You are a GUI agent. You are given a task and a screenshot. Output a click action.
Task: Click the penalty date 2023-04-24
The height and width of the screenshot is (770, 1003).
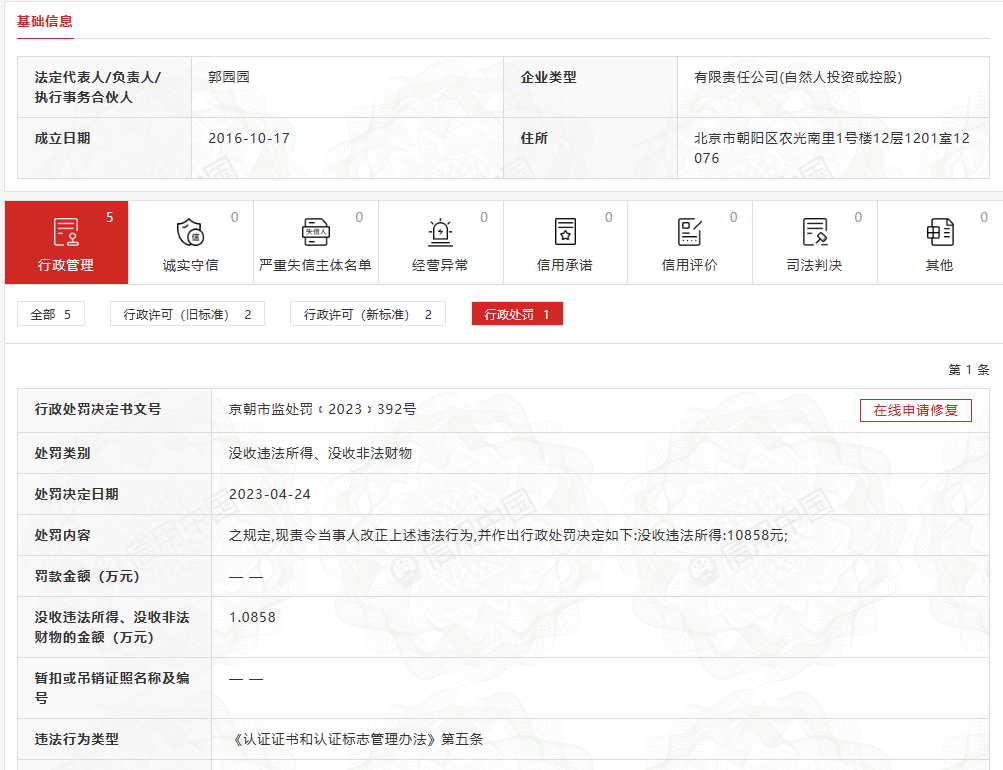[x=270, y=494]
